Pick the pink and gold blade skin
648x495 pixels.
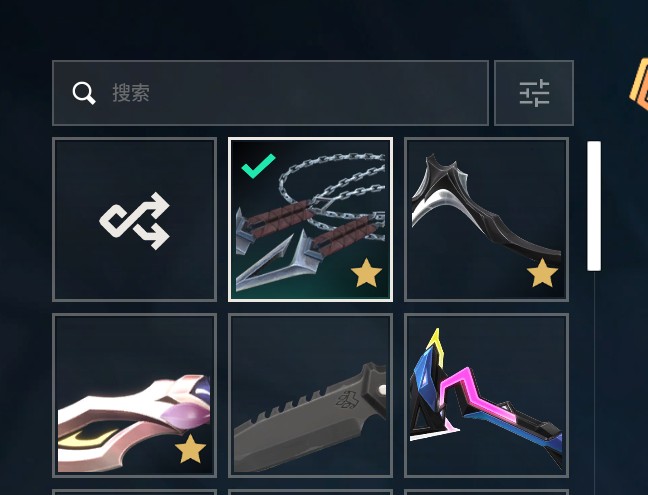[x=135, y=395]
